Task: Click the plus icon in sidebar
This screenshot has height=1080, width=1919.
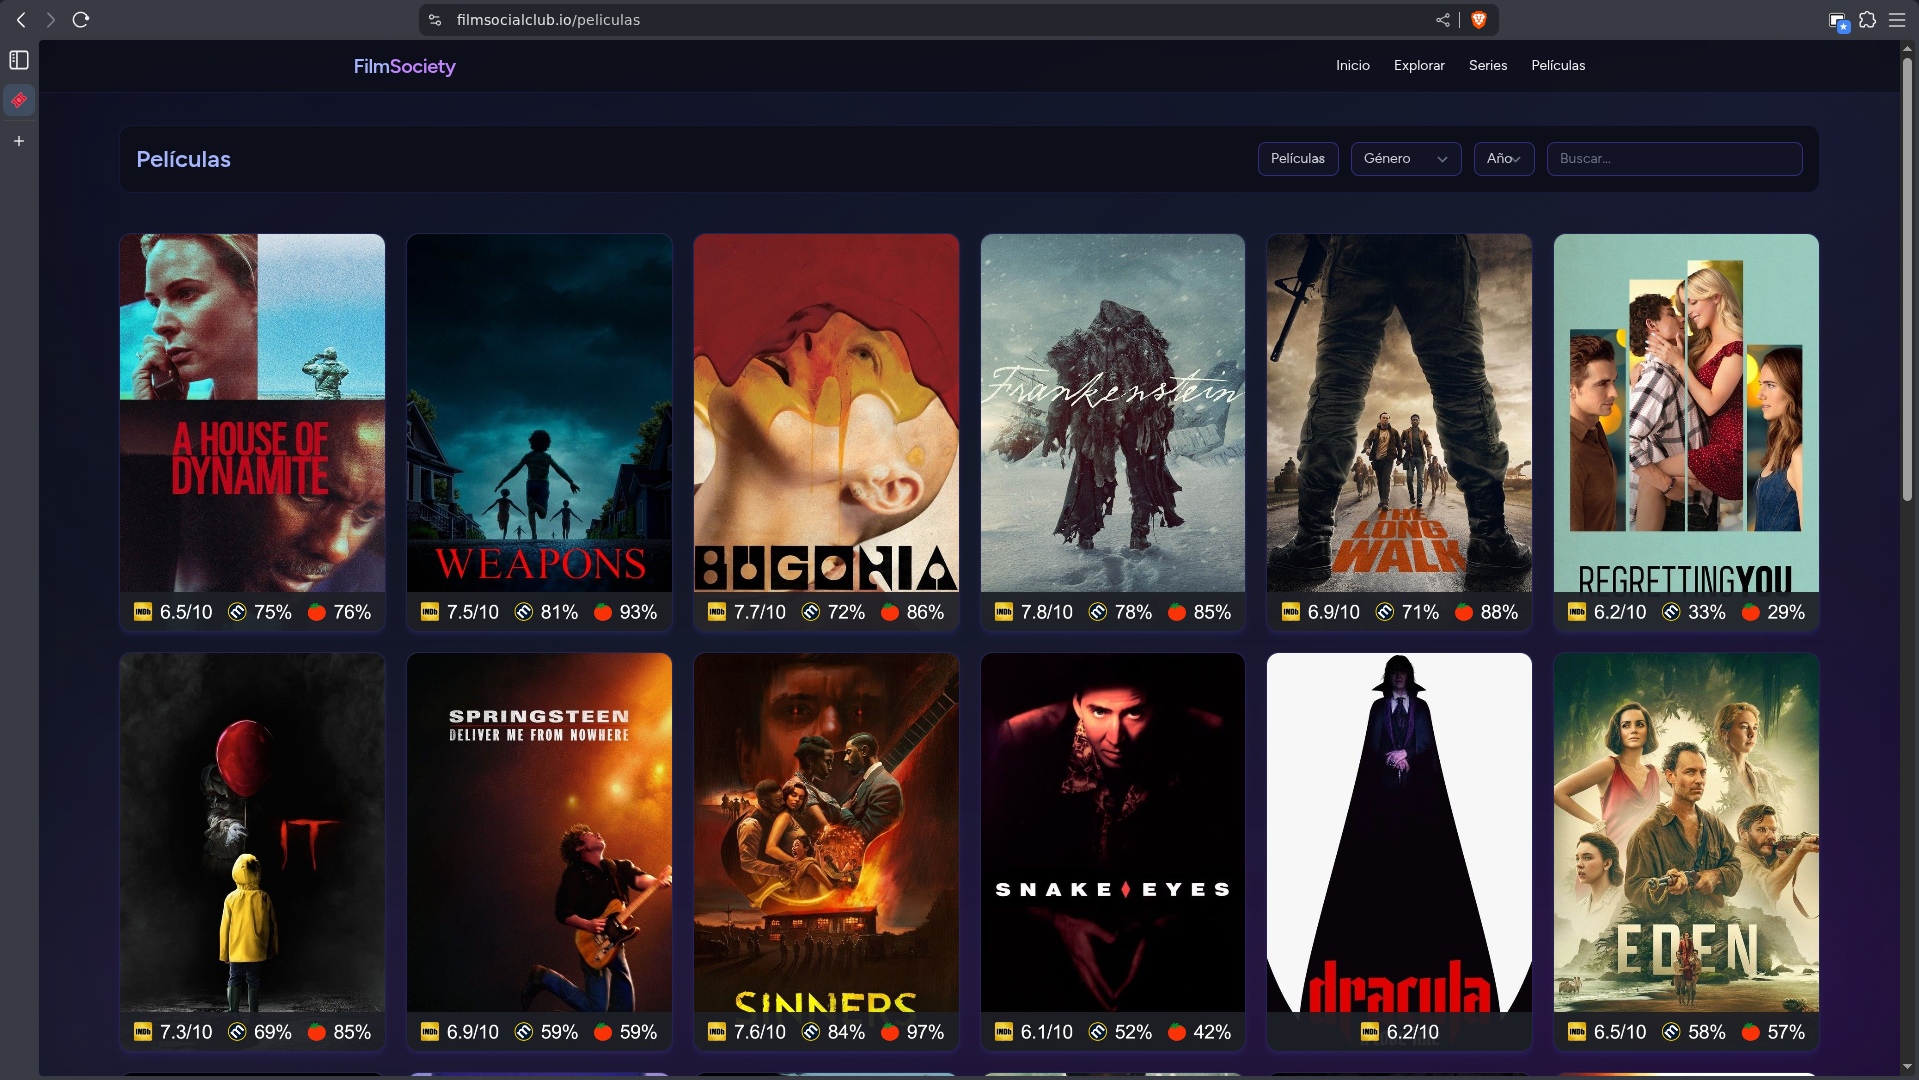Action: [19, 141]
